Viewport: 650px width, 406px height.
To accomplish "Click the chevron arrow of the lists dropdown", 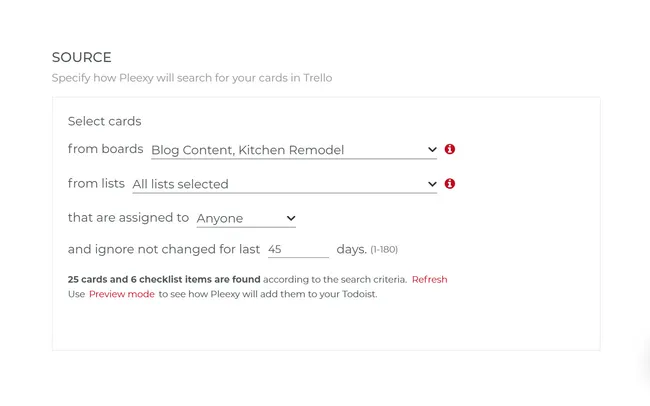I will (432, 184).
